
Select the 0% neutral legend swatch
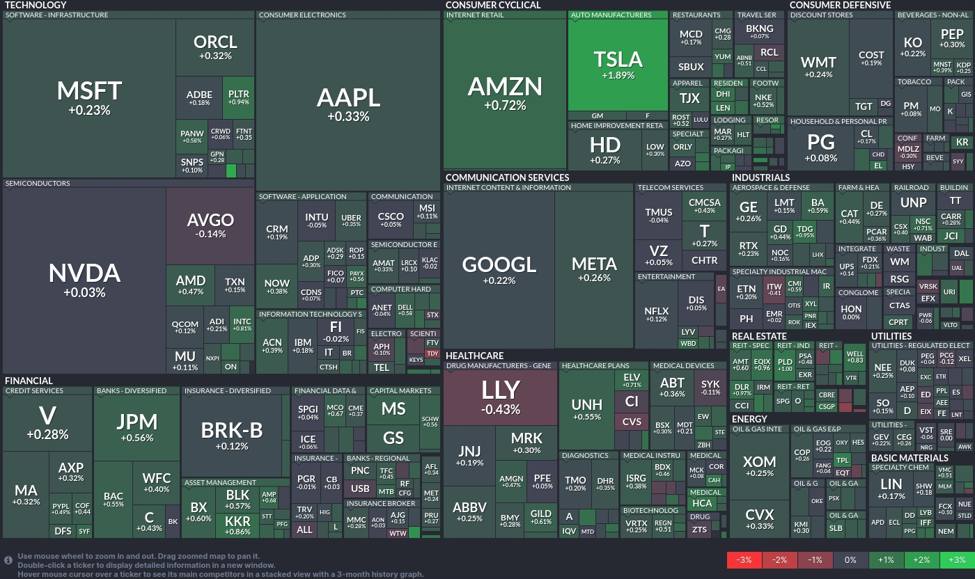[850, 560]
